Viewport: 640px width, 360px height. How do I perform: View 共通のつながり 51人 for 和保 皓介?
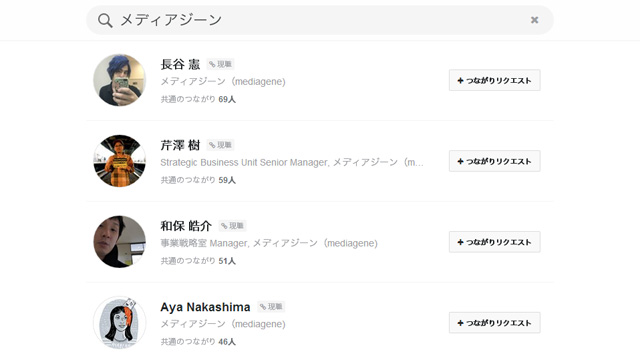pyautogui.click(x=198, y=261)
